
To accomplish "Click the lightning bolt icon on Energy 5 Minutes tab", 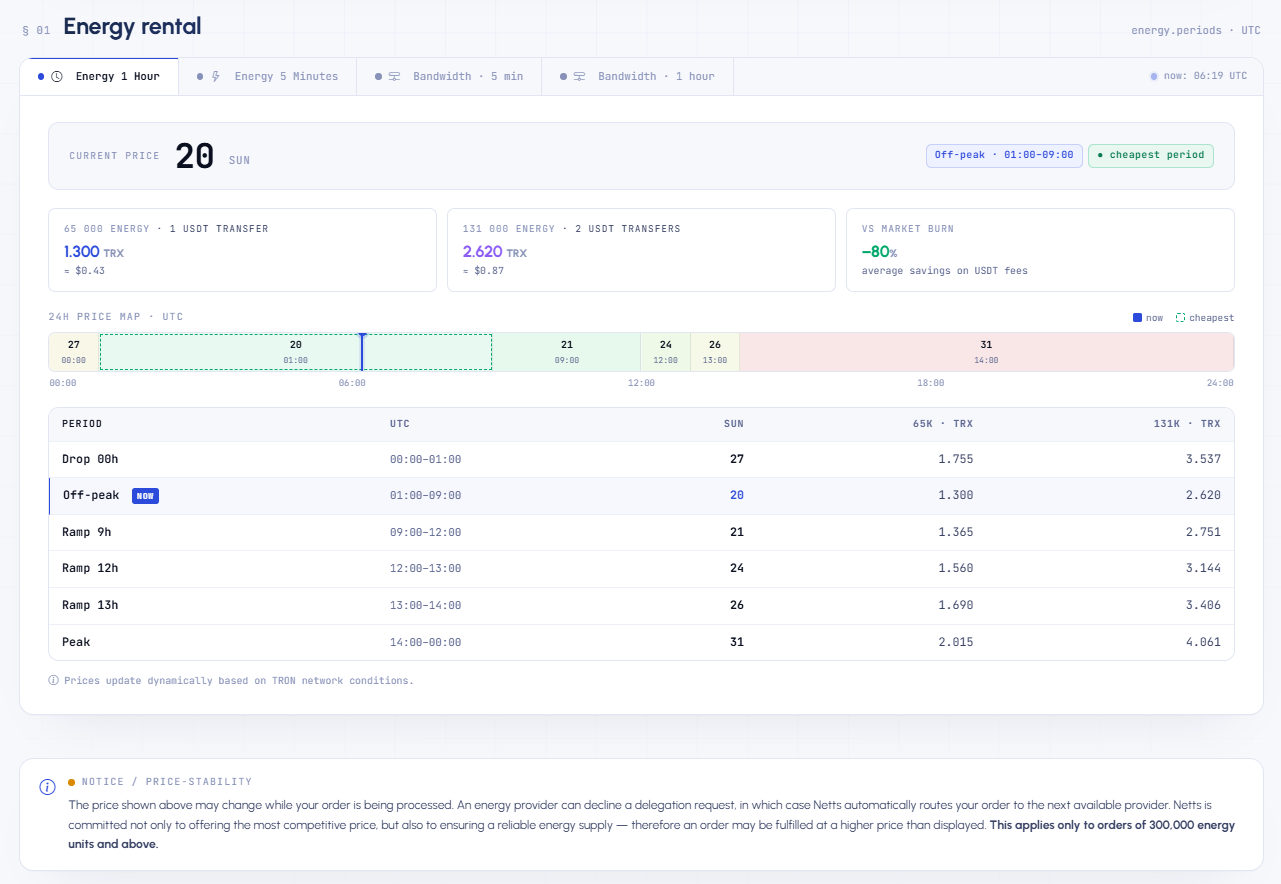I will tap(215, 76).
